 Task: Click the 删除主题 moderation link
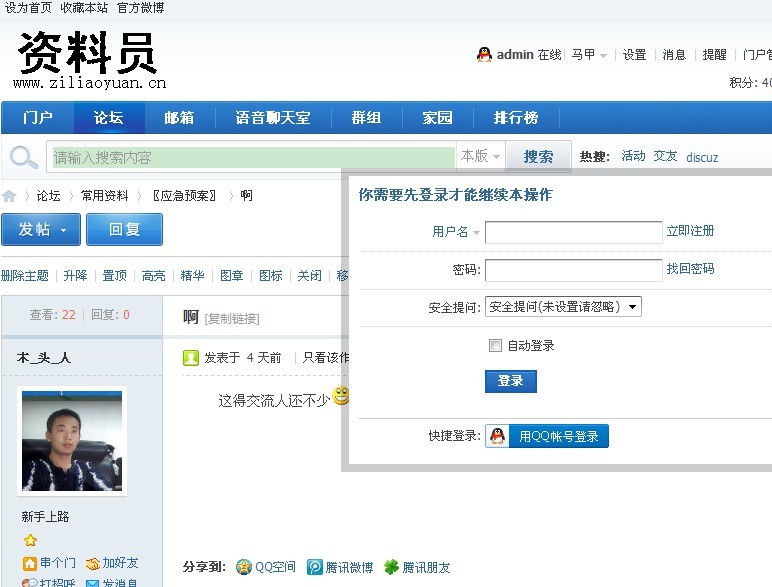coord(25,276)
